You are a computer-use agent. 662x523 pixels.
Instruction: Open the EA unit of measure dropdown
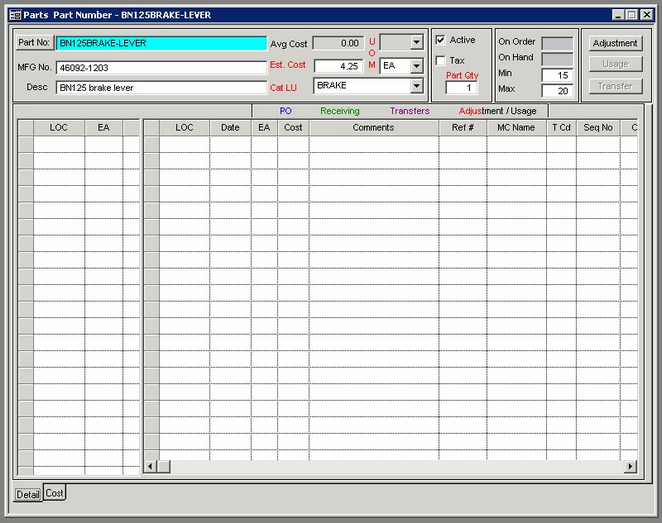pyautogui.click(x=416, y=66)
